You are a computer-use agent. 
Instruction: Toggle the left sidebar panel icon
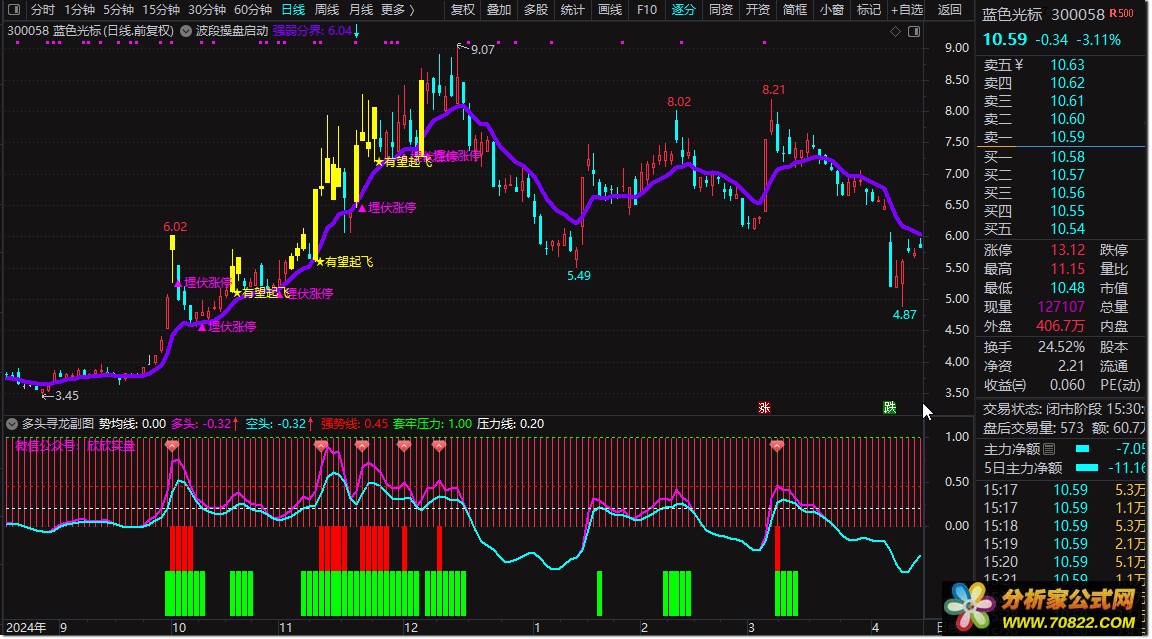tap(14, 10)
